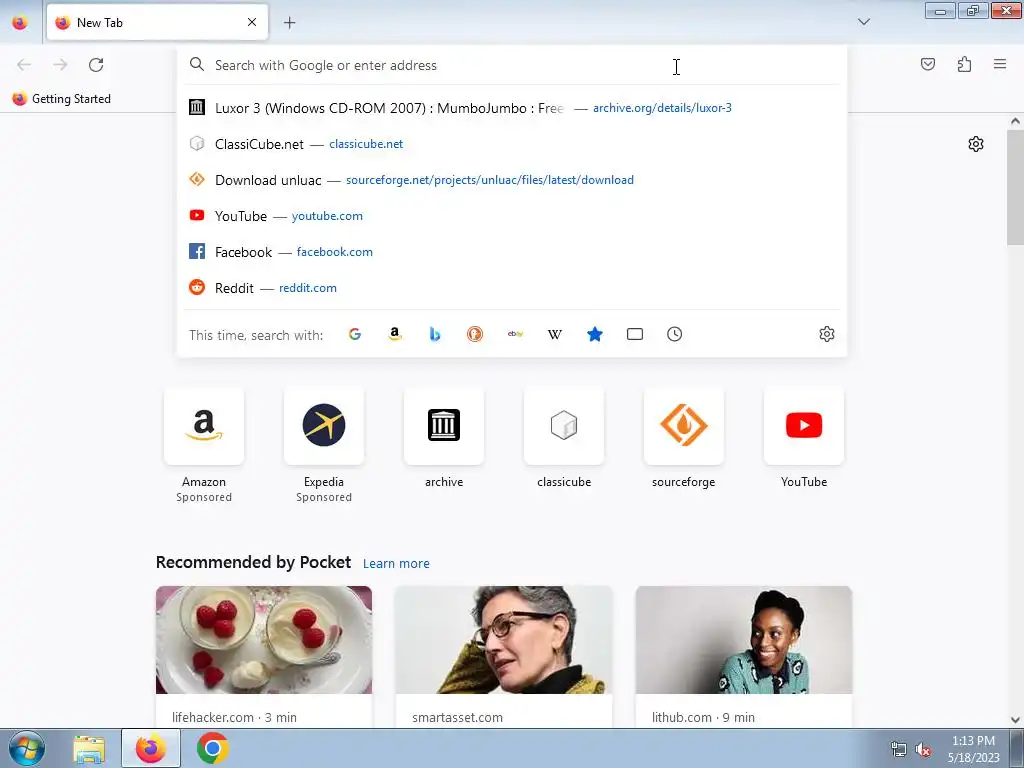Open a new tab with plus
1024x768 pixels.
(x=289, y=22)
